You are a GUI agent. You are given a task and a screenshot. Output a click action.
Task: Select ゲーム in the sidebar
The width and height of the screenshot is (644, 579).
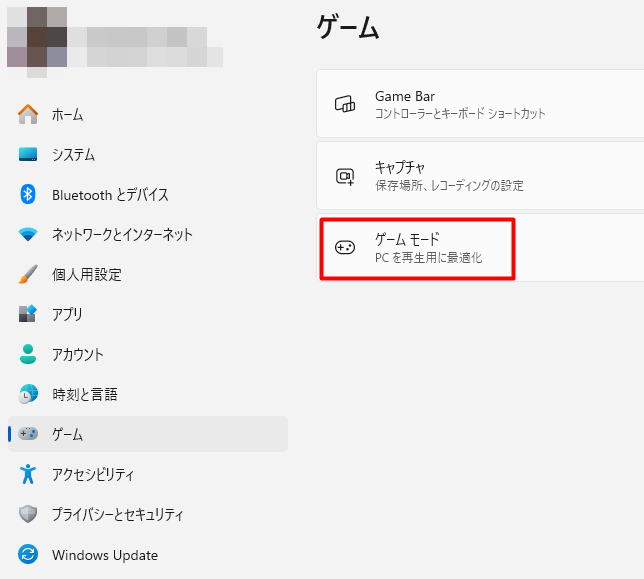(148, 434)
